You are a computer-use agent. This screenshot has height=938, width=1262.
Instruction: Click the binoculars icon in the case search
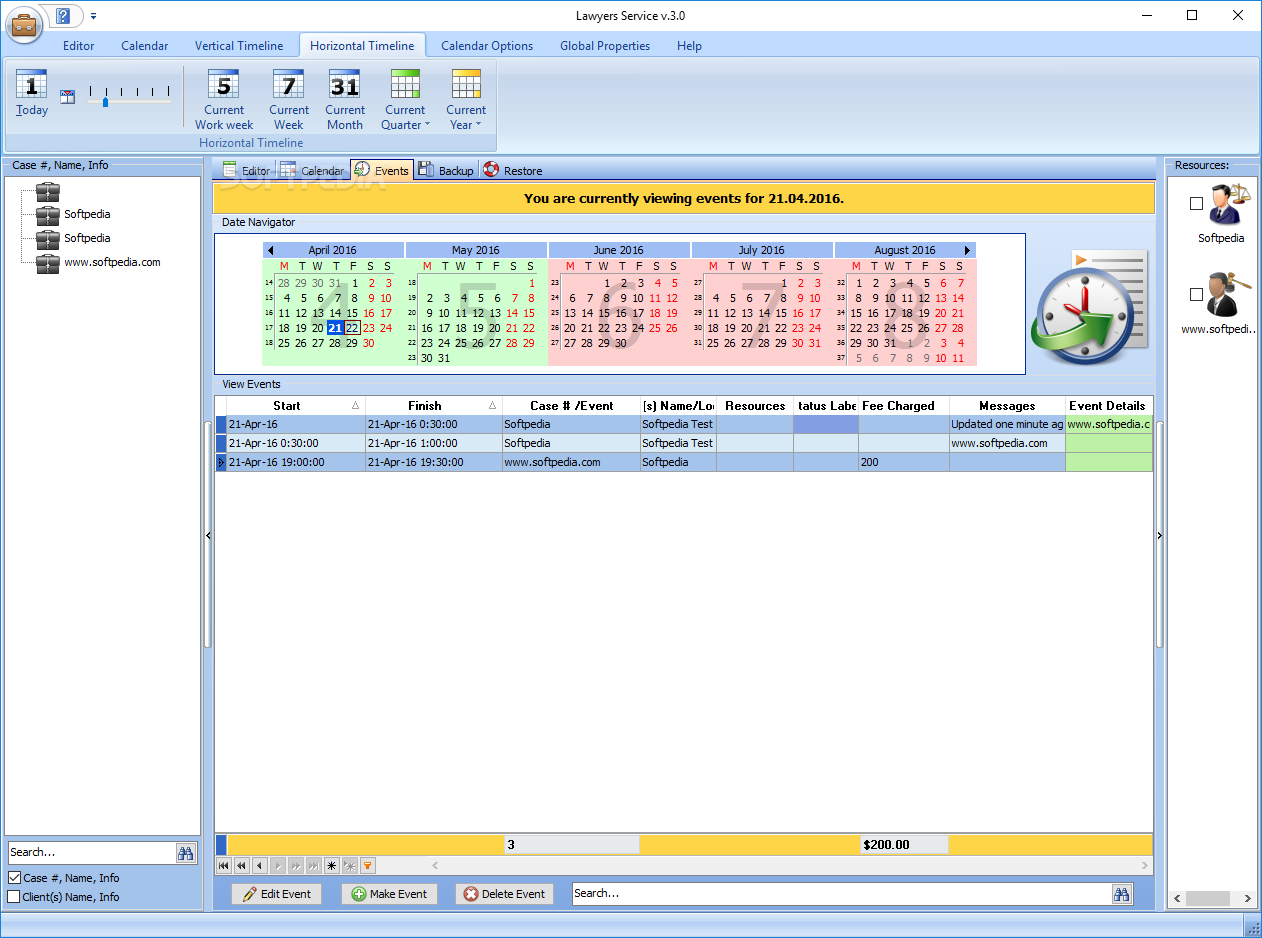[186, 853]
